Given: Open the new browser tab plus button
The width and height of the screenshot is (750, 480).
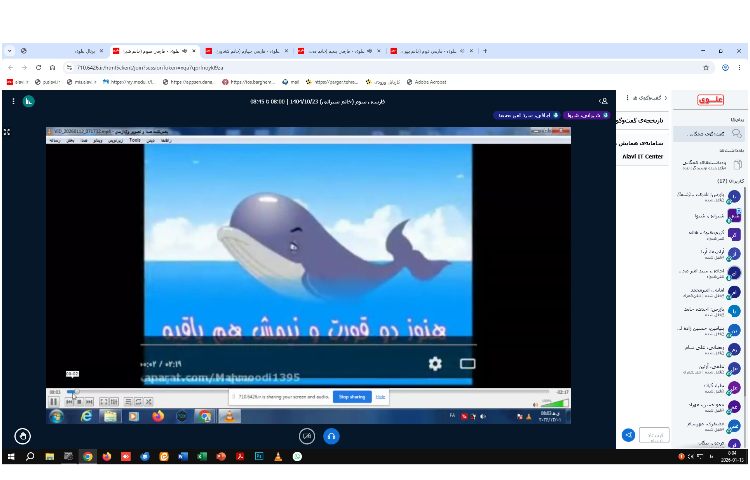Looking at the screenshot, I should [485, 50].
